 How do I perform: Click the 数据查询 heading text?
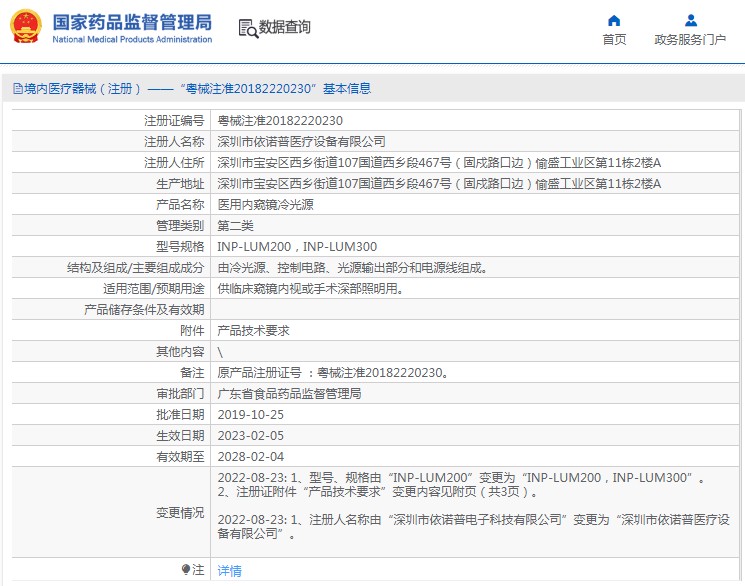285,28
